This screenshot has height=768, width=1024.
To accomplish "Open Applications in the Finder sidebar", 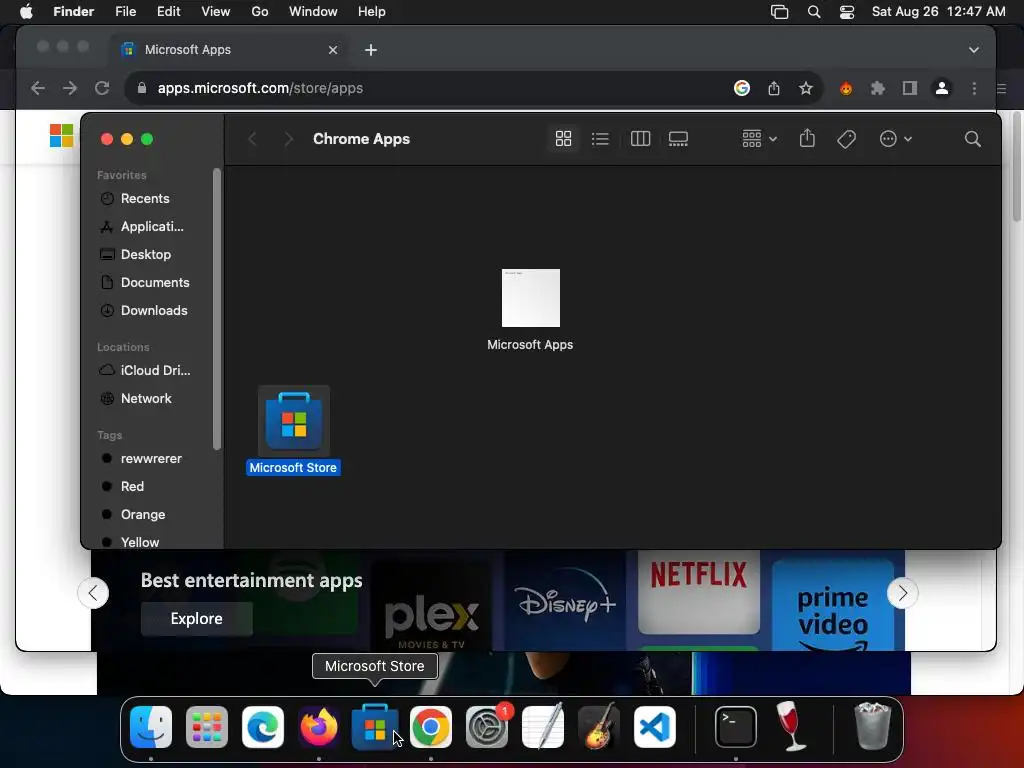I will tap(152, 227).
